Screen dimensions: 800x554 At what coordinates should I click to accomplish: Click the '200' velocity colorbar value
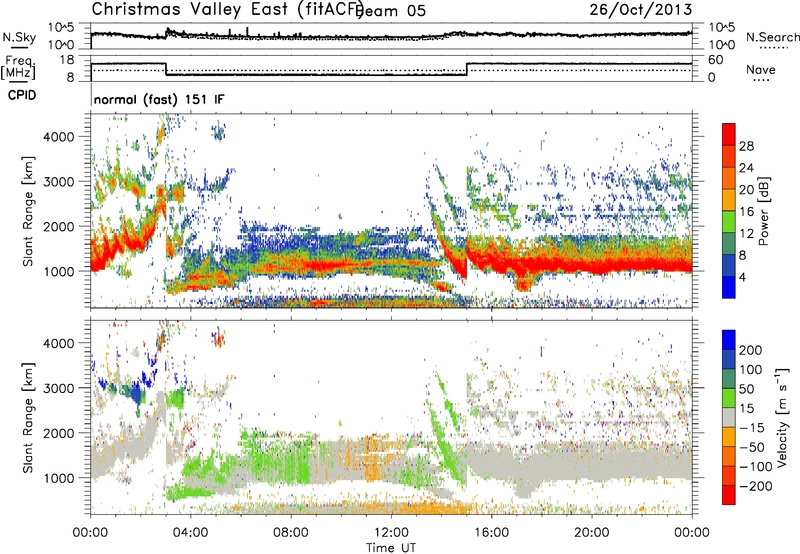pyautogui.click(x=751, y=350)
